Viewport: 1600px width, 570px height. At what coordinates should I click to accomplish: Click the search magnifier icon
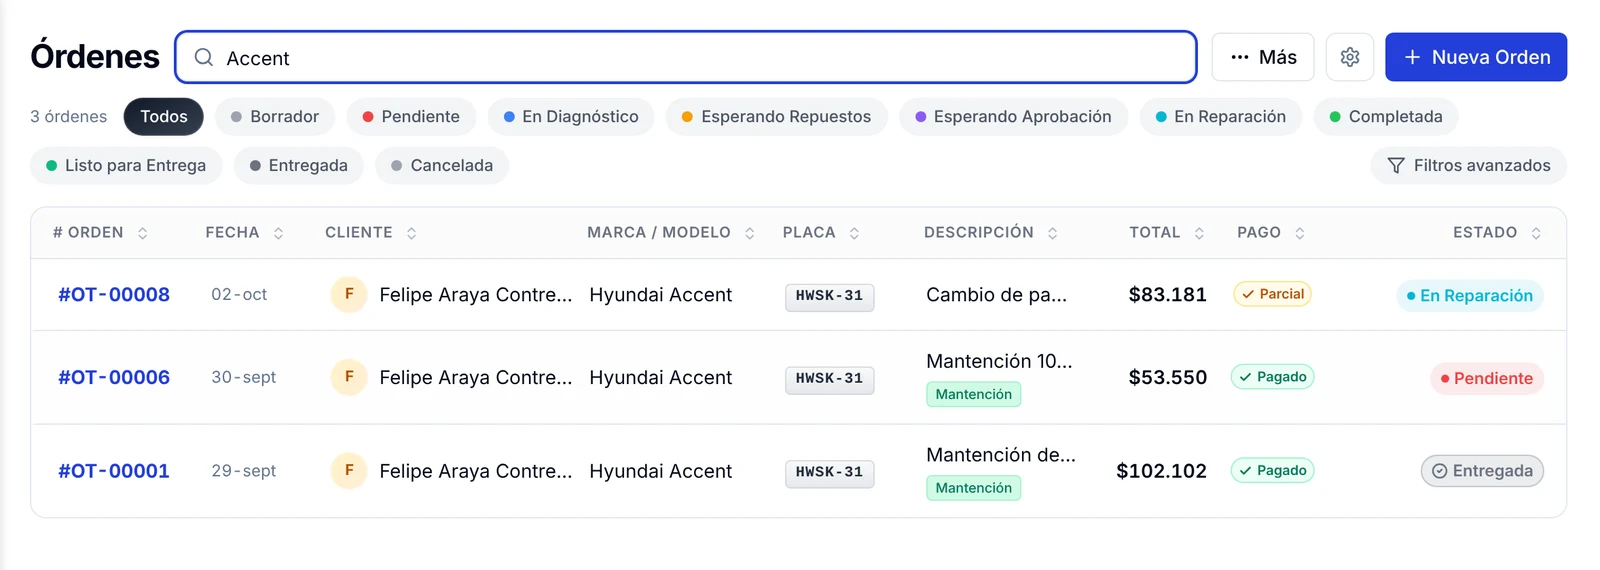point(203,57)
